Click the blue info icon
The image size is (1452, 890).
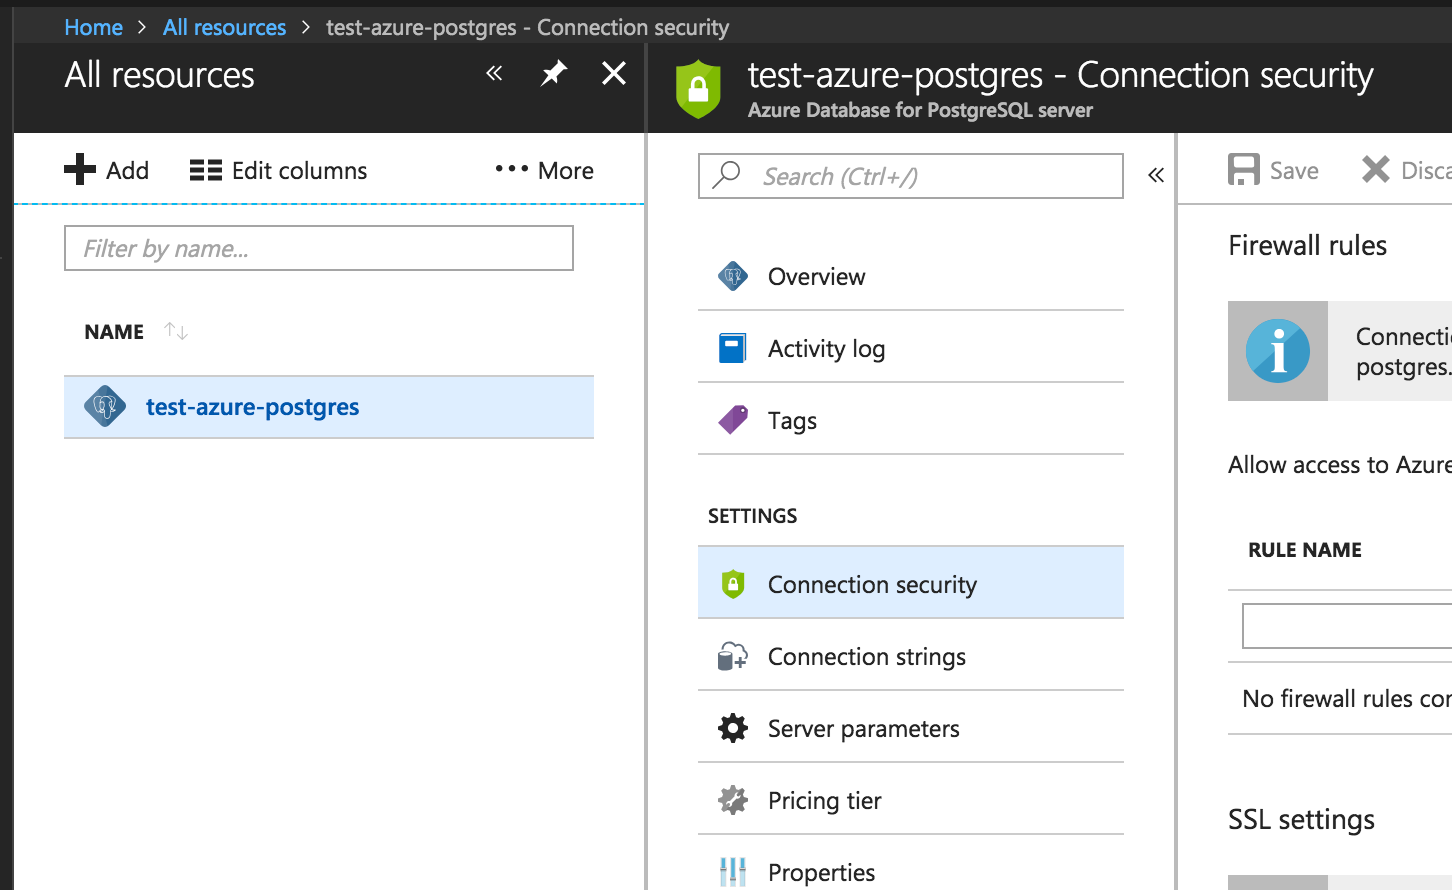tap(1278, 351)
